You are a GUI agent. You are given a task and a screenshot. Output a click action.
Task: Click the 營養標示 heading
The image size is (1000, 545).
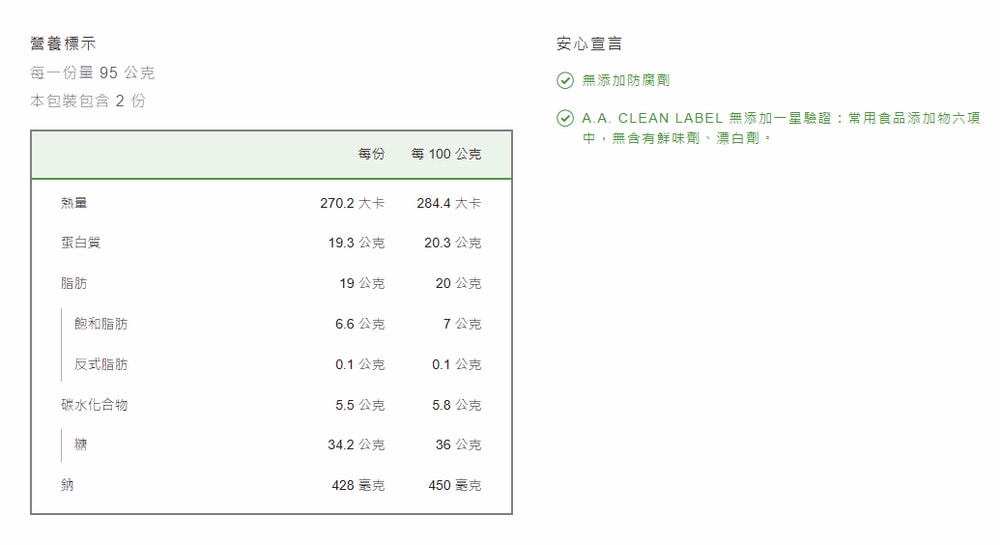tap(64, 44)
